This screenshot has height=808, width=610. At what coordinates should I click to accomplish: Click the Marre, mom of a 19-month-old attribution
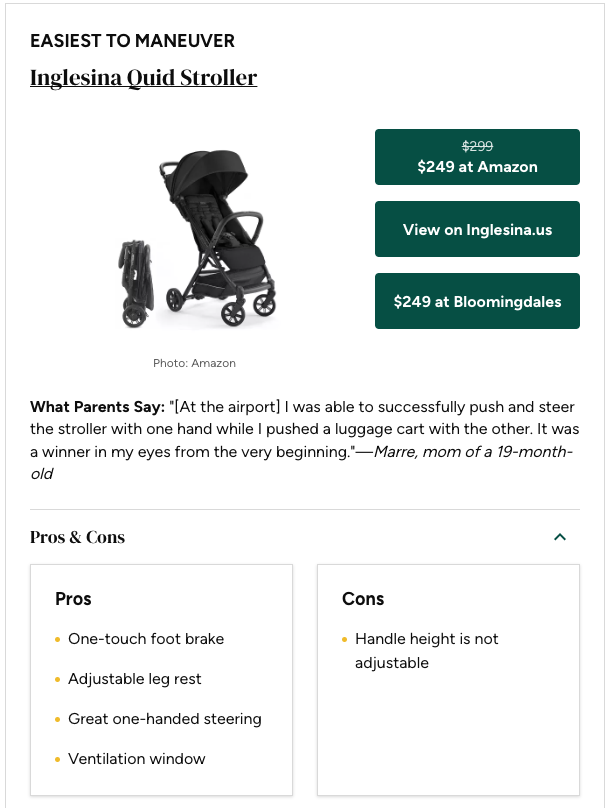click(x=470, y=451)
